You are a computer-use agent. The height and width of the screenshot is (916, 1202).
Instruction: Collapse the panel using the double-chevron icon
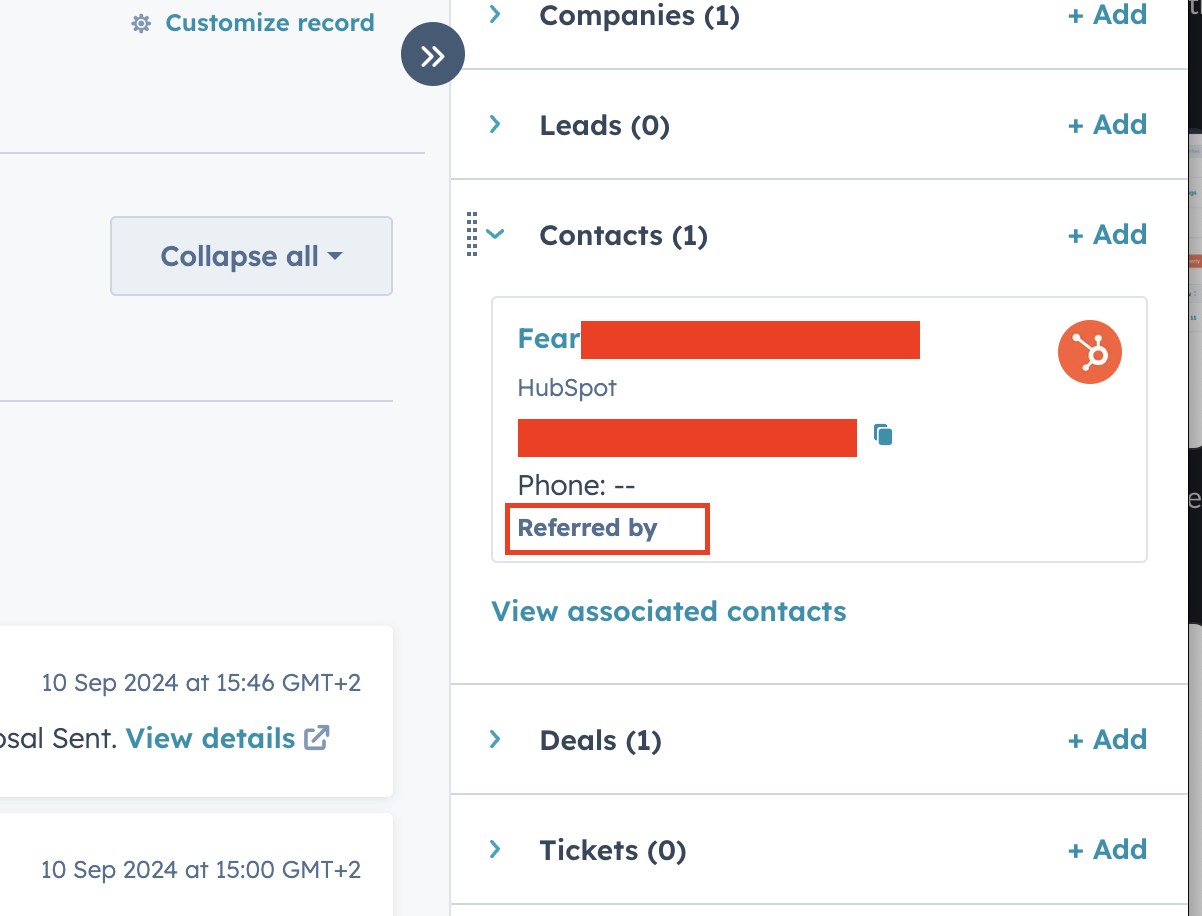pyautogui.click(x=432, y=54)
